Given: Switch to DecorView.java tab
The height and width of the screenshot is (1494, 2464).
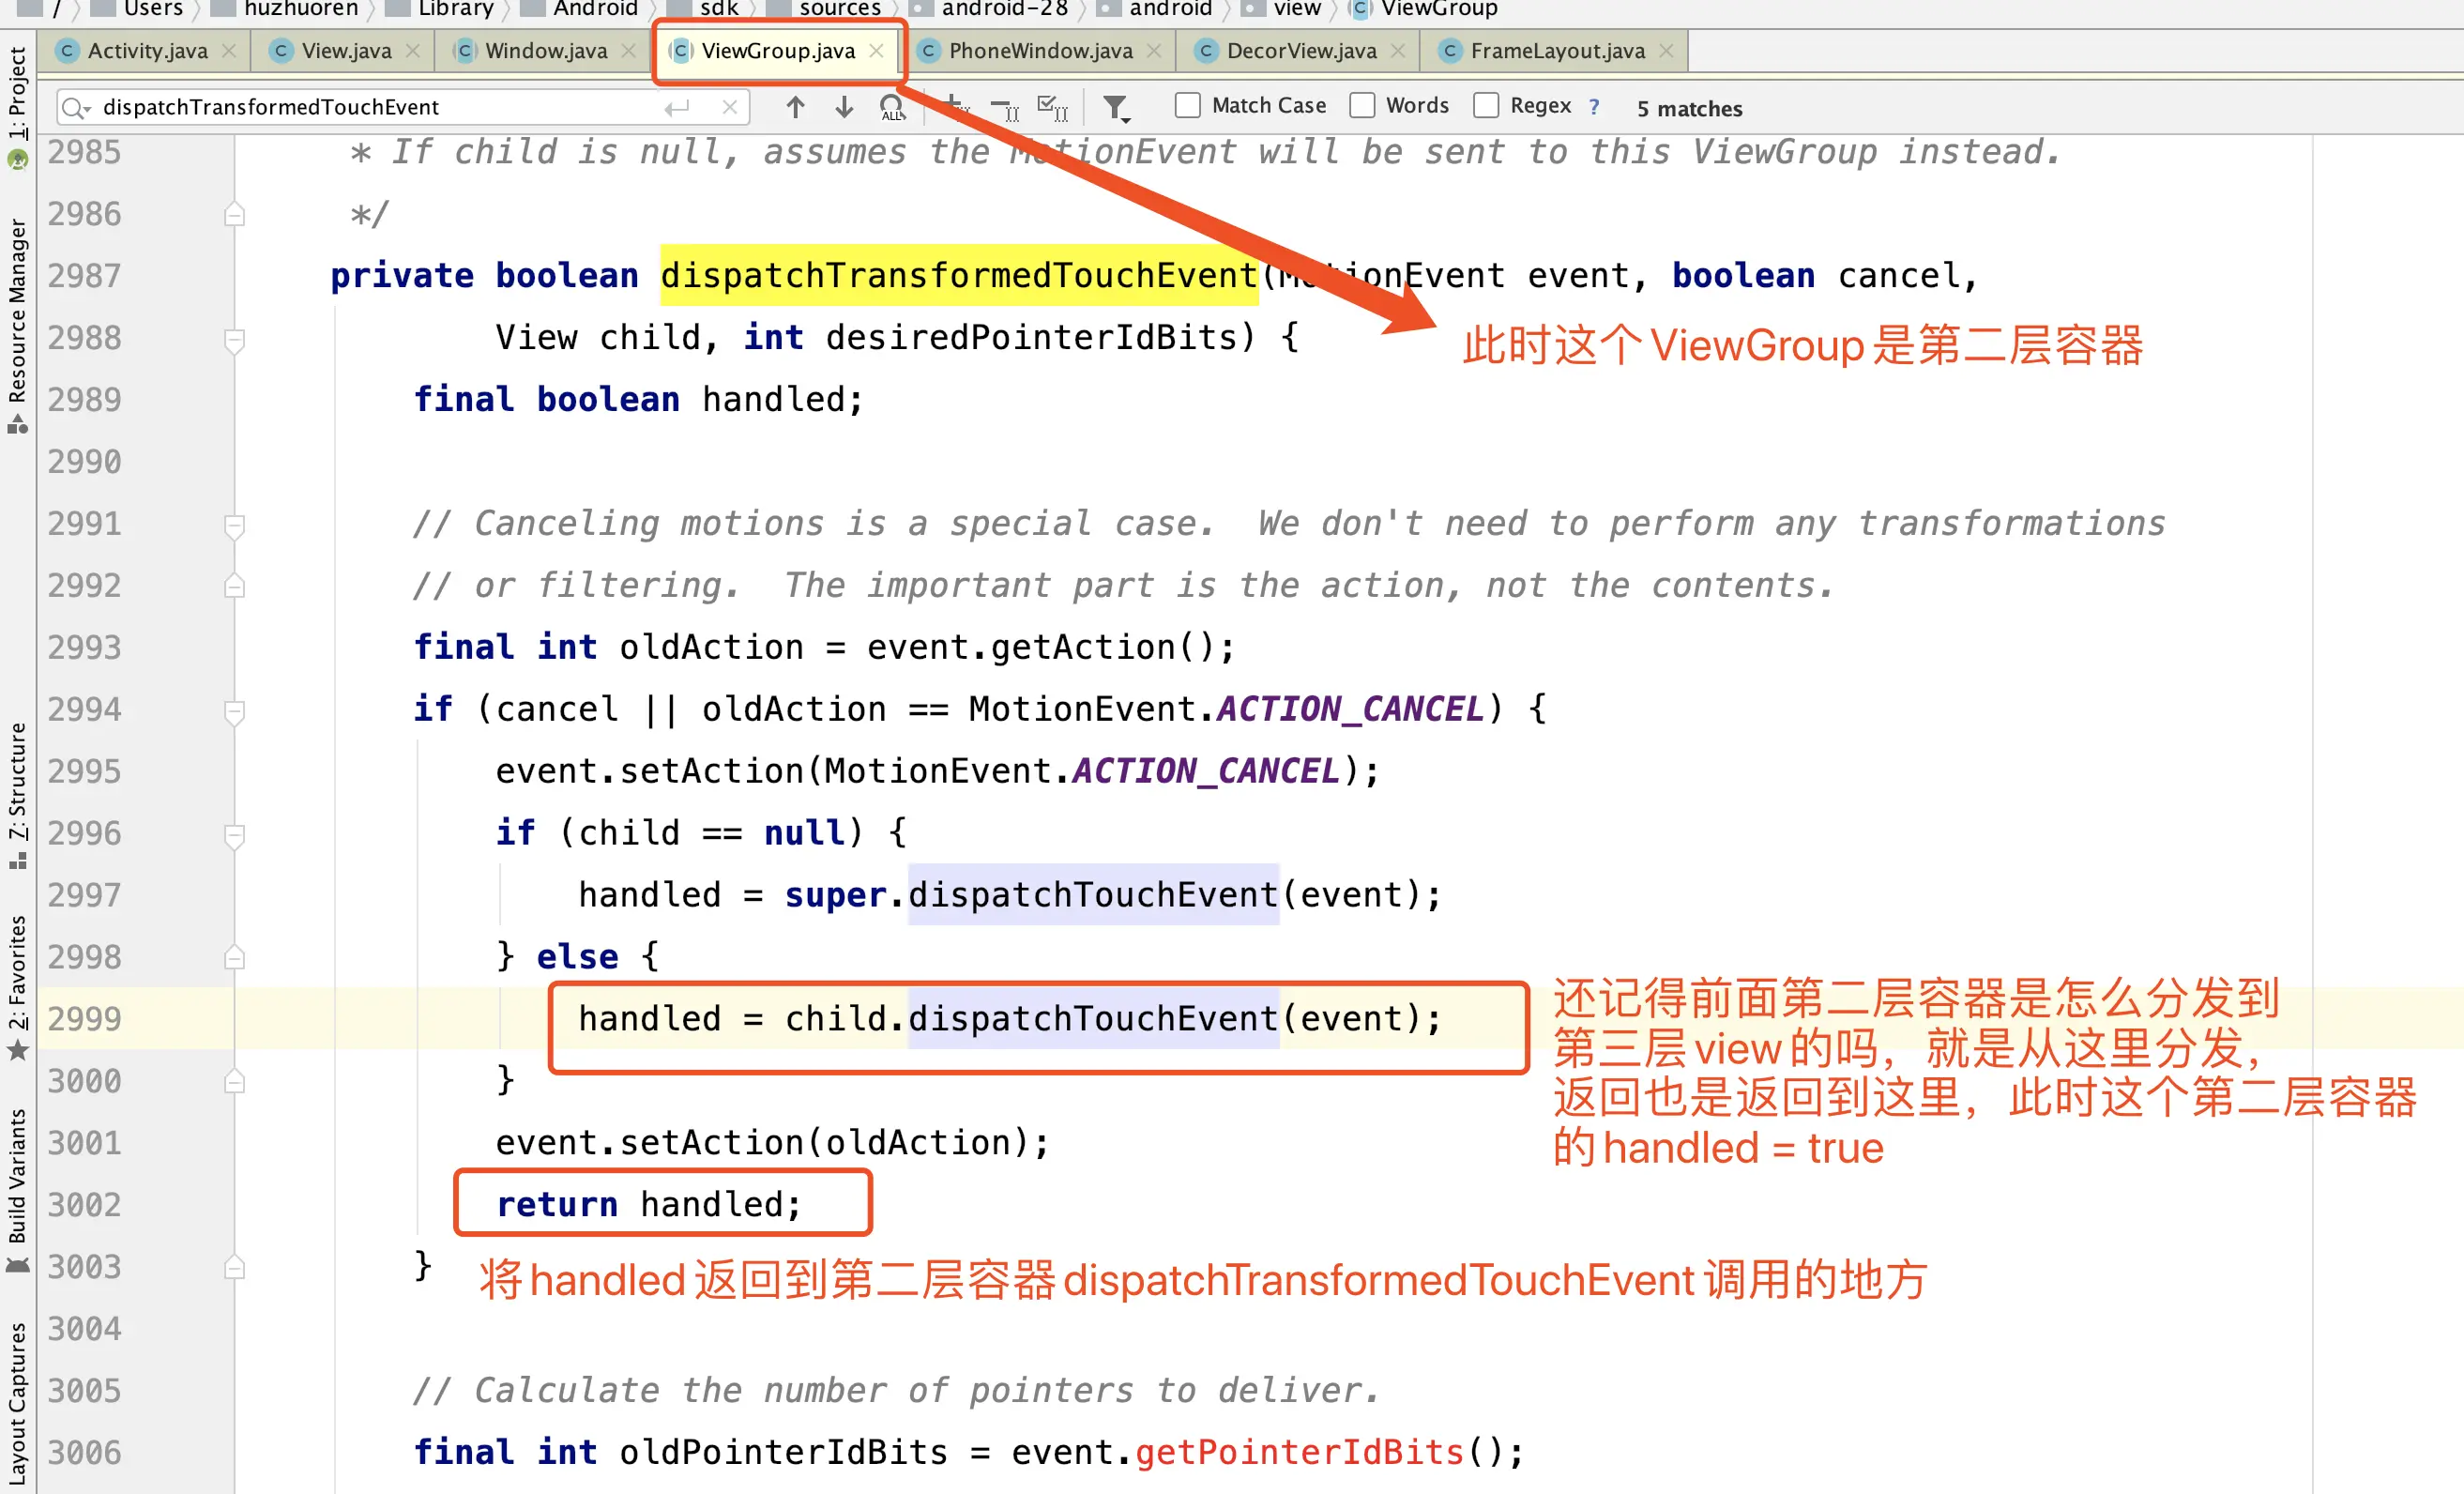Looking at the screenshot, I should [1300, 51].
